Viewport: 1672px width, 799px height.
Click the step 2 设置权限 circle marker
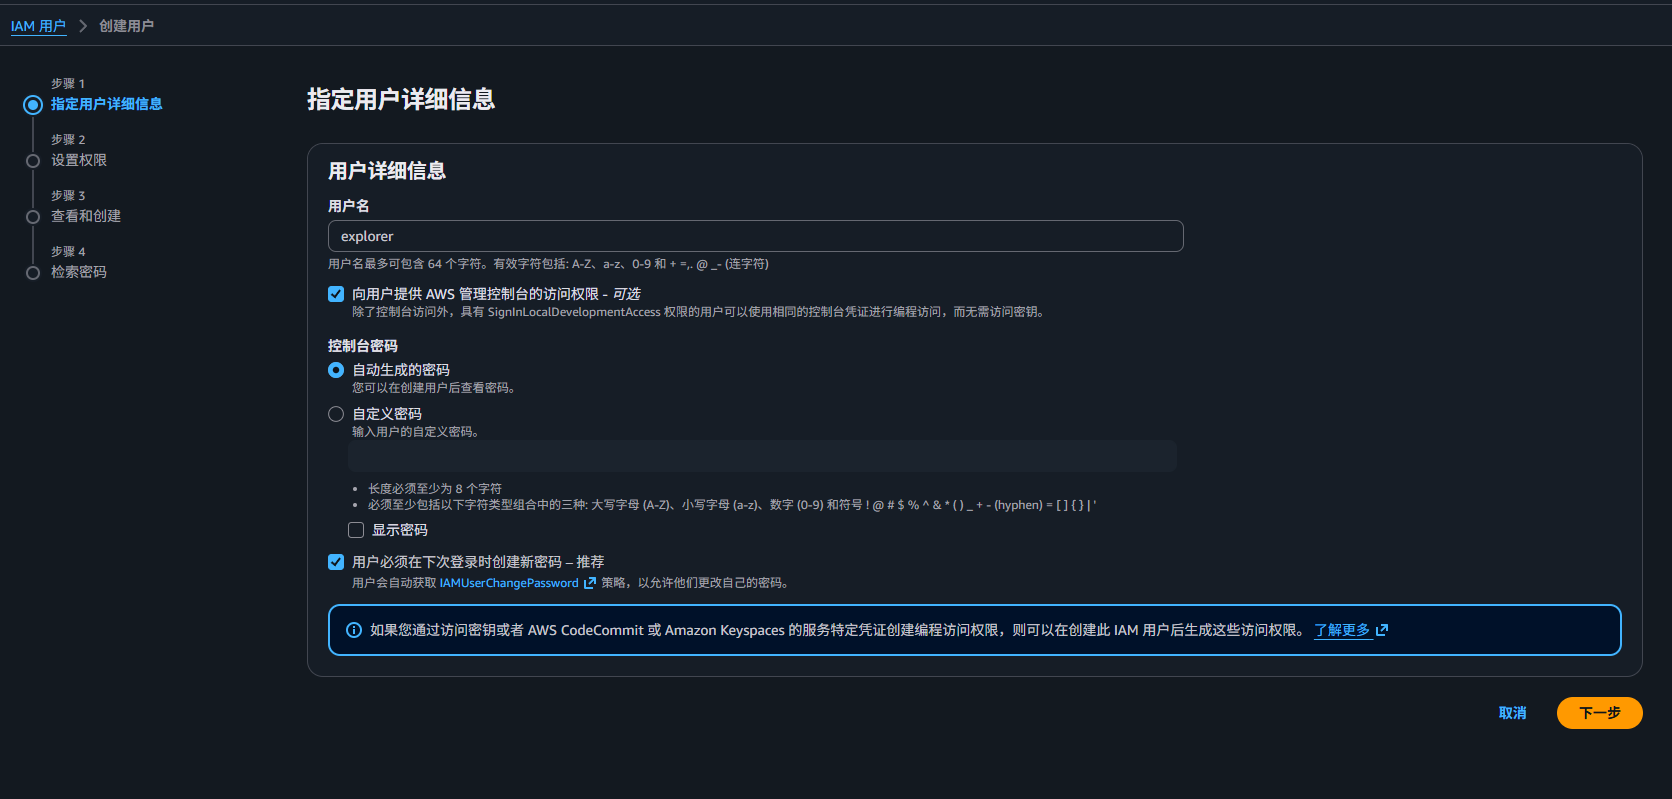point(33,161)
